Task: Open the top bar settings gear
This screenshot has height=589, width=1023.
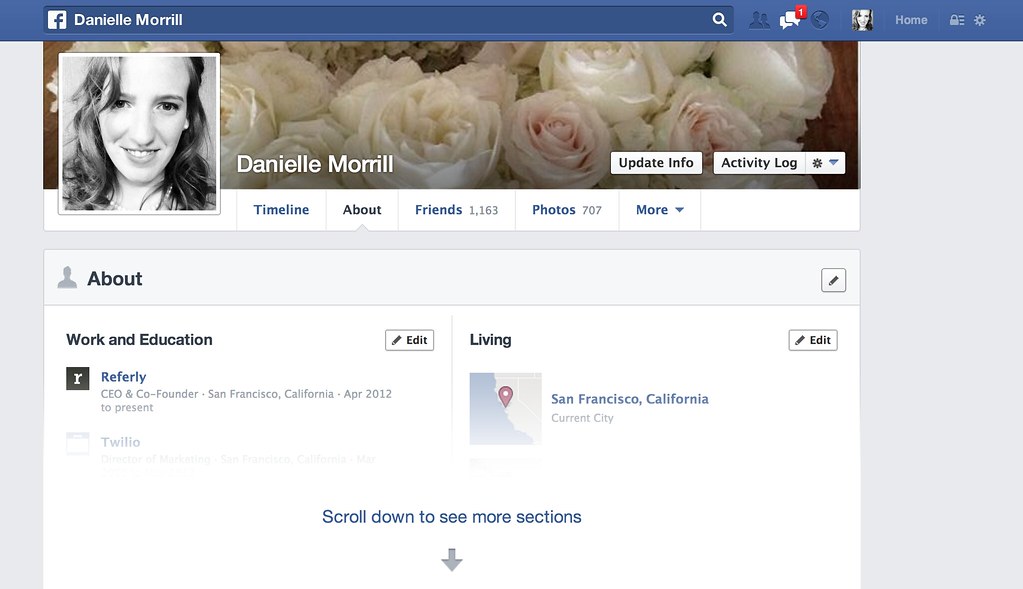Action: [x=979, y=20]
